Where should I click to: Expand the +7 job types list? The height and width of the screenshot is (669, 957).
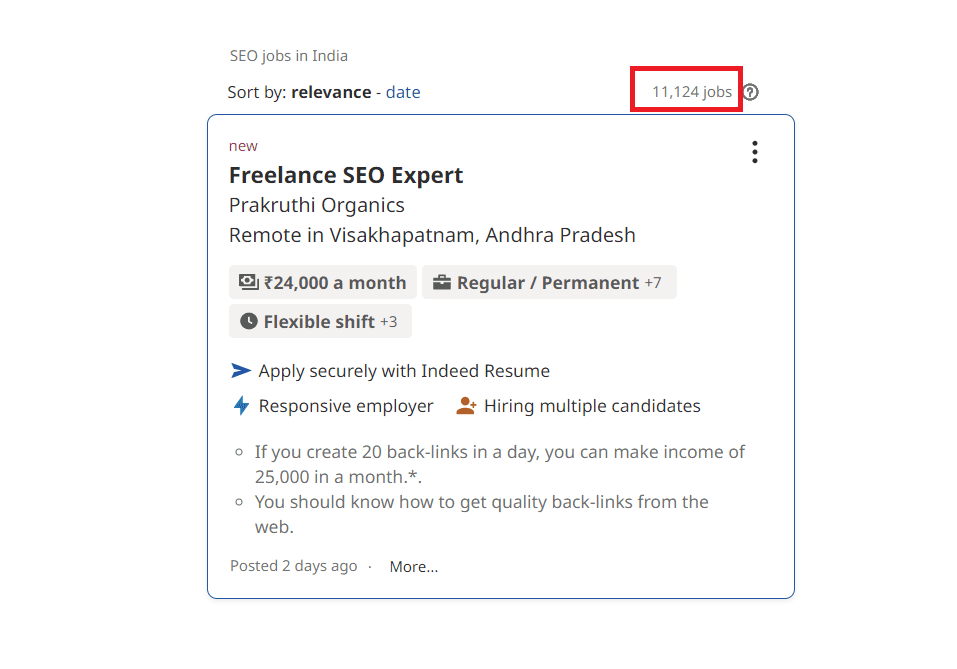(x=655, y=283)
